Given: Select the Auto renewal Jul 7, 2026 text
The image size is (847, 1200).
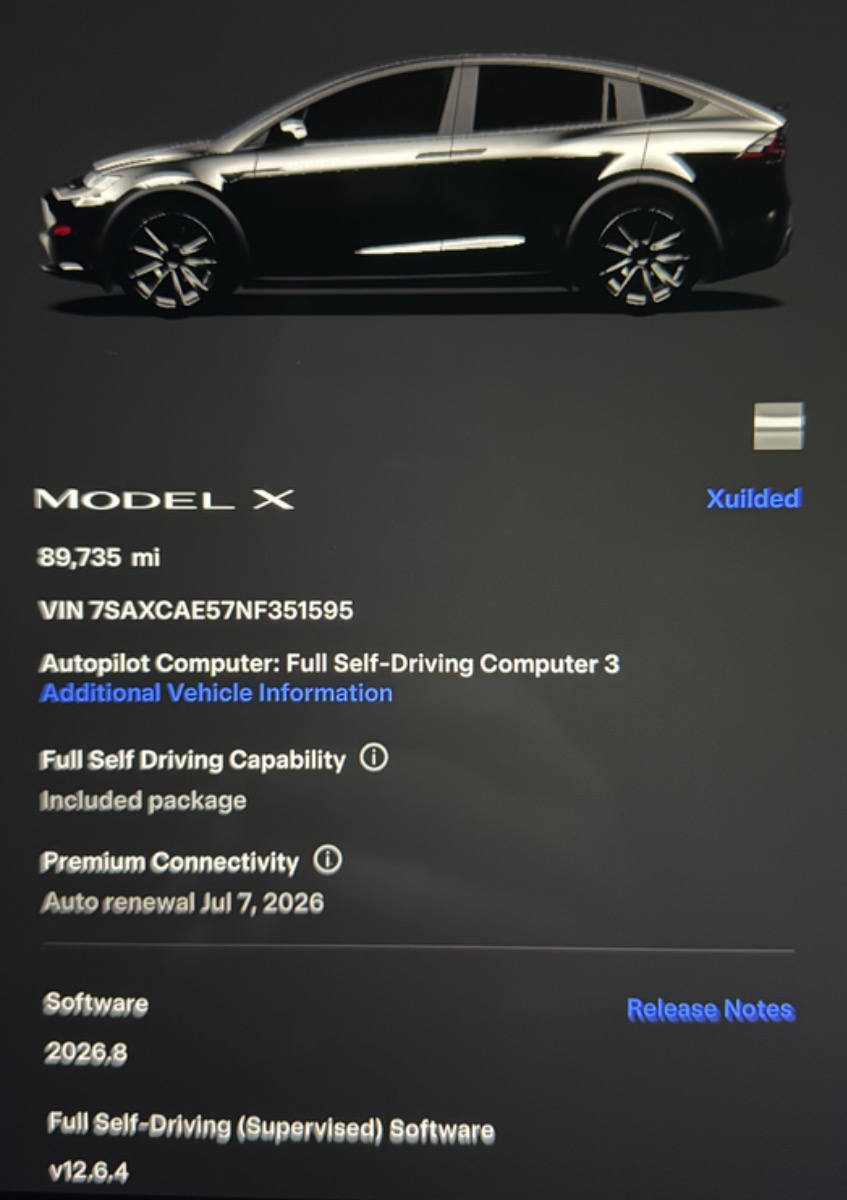Looking at the screenshot, I should [x=182, y=903].
